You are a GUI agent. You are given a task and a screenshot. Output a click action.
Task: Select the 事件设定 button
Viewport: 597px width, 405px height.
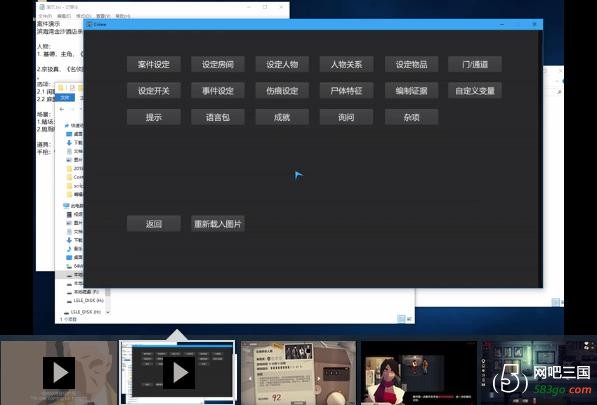coord(218,91)
